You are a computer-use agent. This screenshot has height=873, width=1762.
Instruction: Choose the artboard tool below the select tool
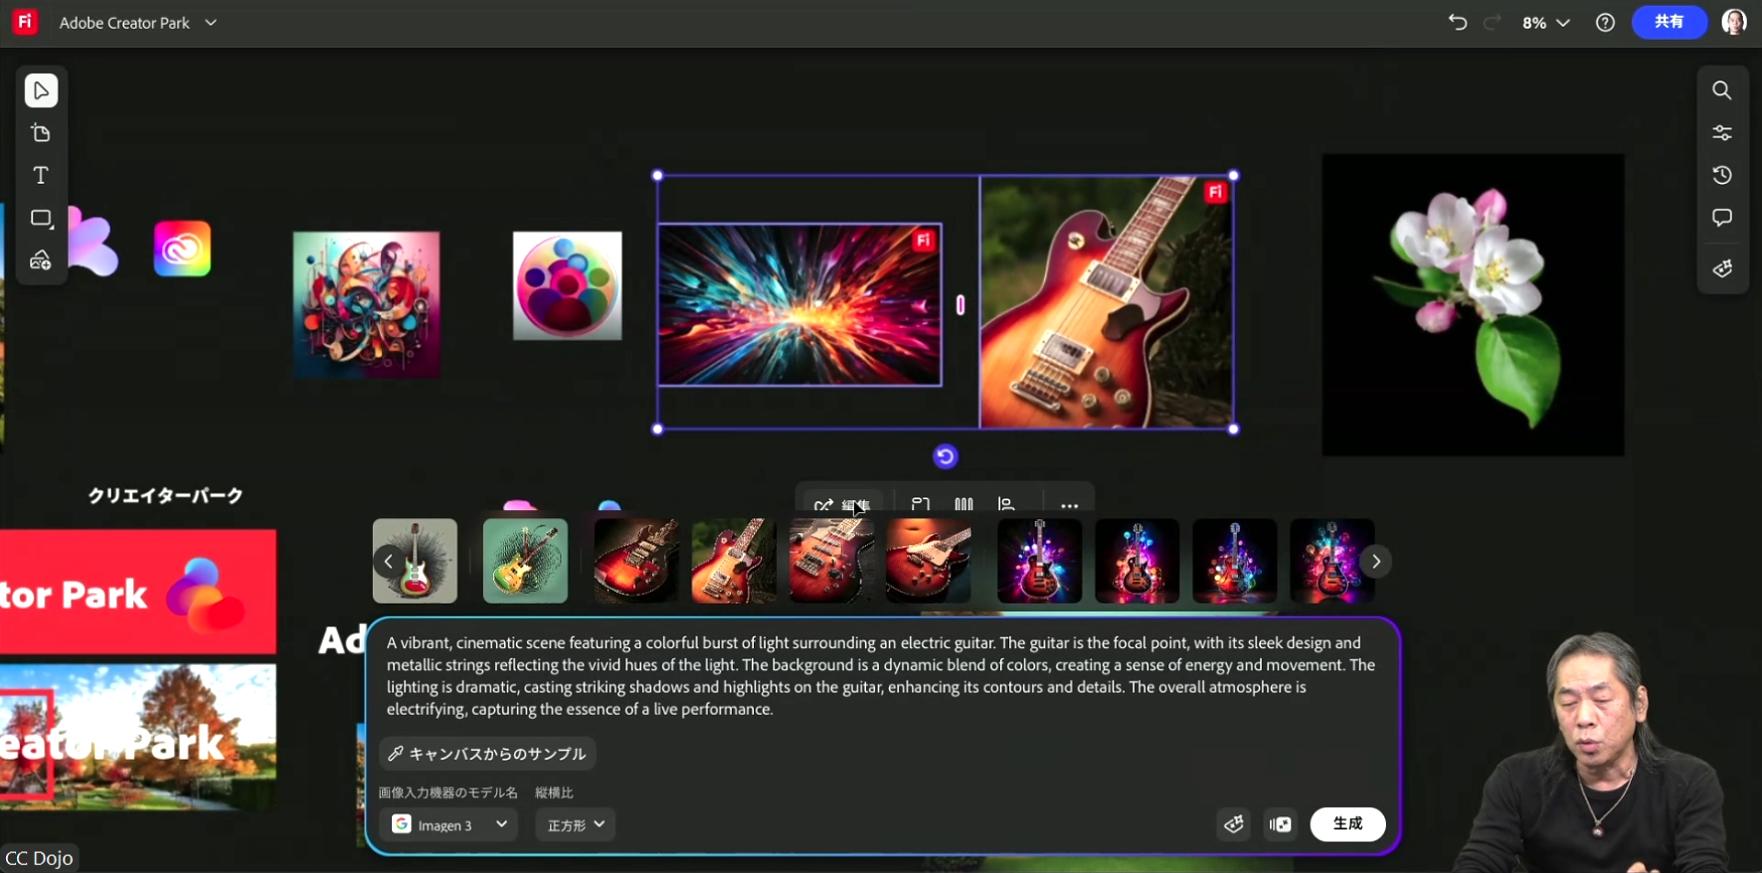tap(41, 133)
